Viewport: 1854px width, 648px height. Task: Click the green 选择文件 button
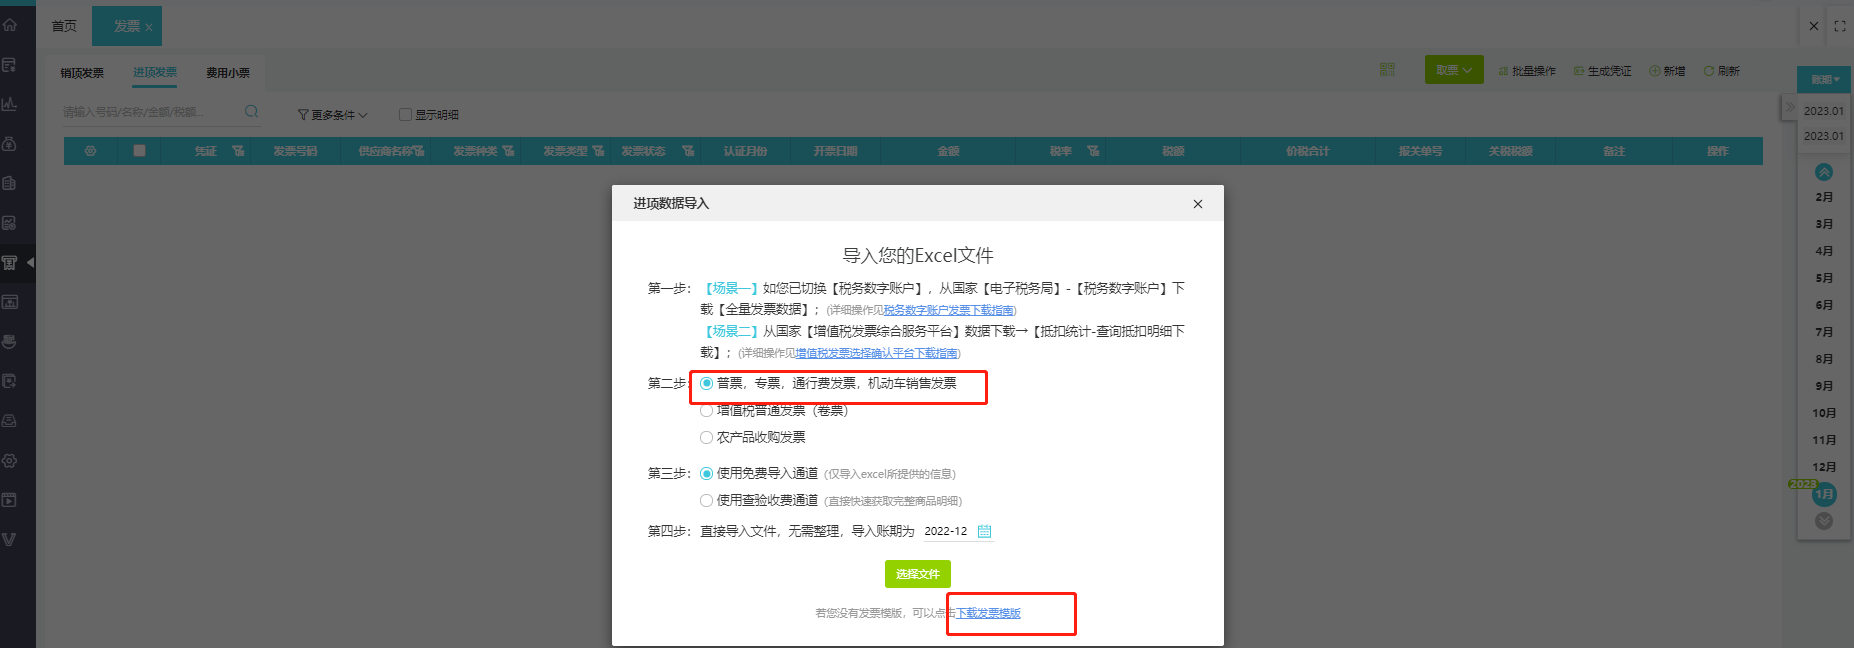click(917, 574)
